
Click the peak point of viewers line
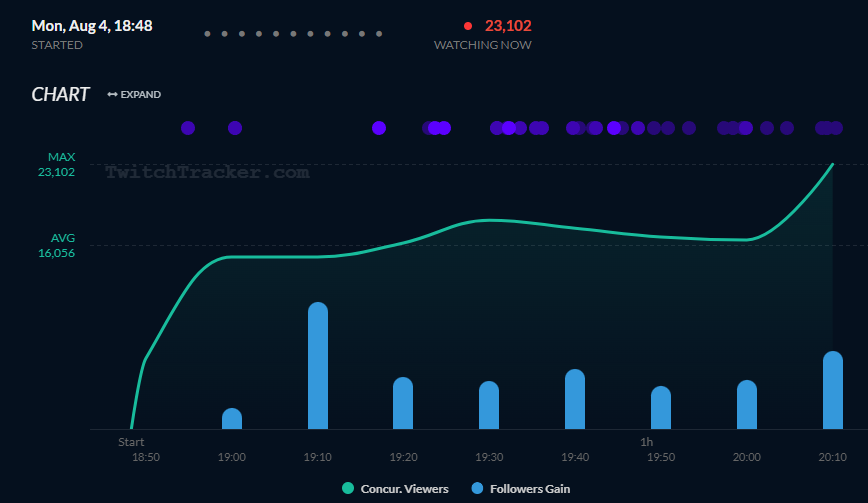[833, 164]
